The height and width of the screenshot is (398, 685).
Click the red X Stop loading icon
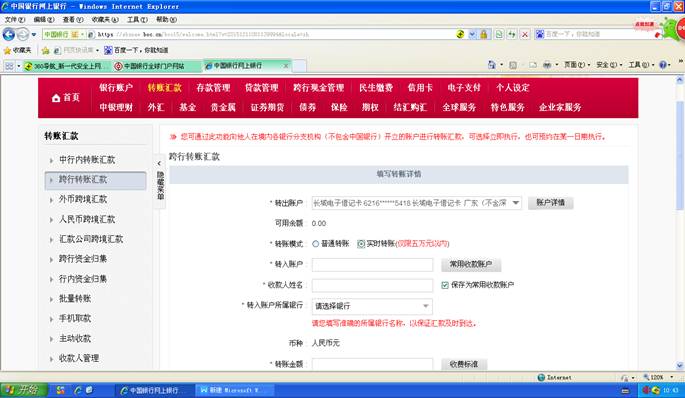pyautogui.click(x=525, y=34)
